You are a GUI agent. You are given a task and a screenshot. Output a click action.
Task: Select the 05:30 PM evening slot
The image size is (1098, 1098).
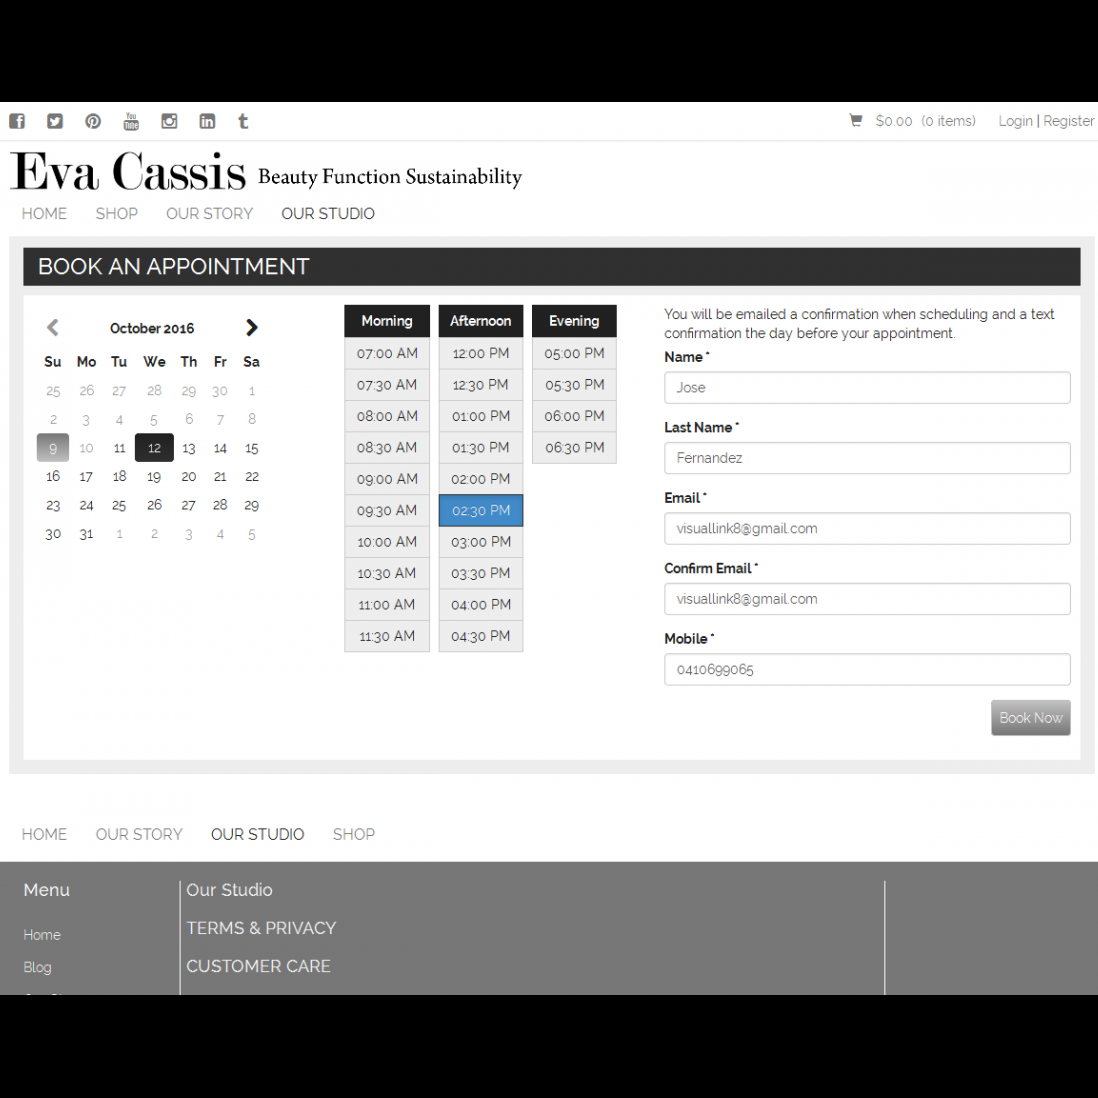pyautogui.click(x=574, y=385)
